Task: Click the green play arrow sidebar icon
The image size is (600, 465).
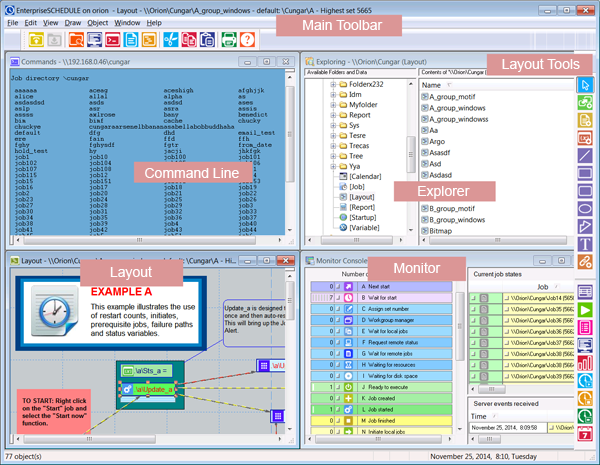Action: tap(585, 310)
